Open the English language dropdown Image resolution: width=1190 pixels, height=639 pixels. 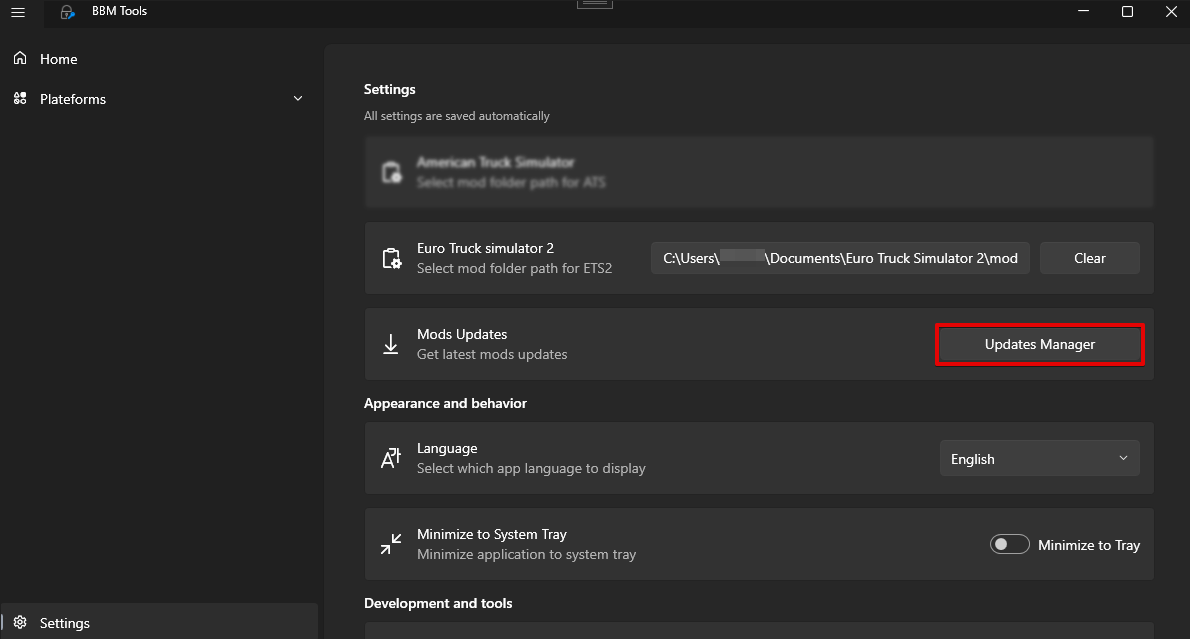tap(1039, 457)
